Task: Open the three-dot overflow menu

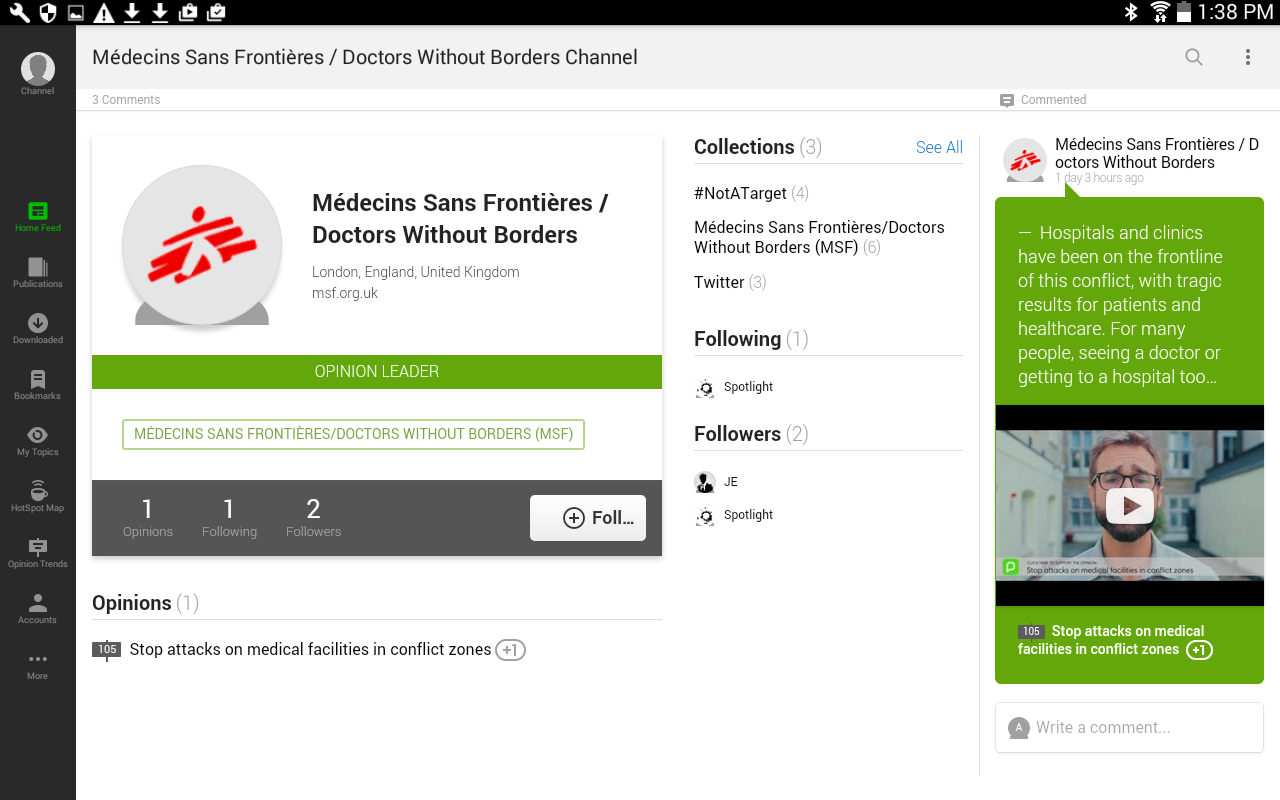Action: point(1248,57)
